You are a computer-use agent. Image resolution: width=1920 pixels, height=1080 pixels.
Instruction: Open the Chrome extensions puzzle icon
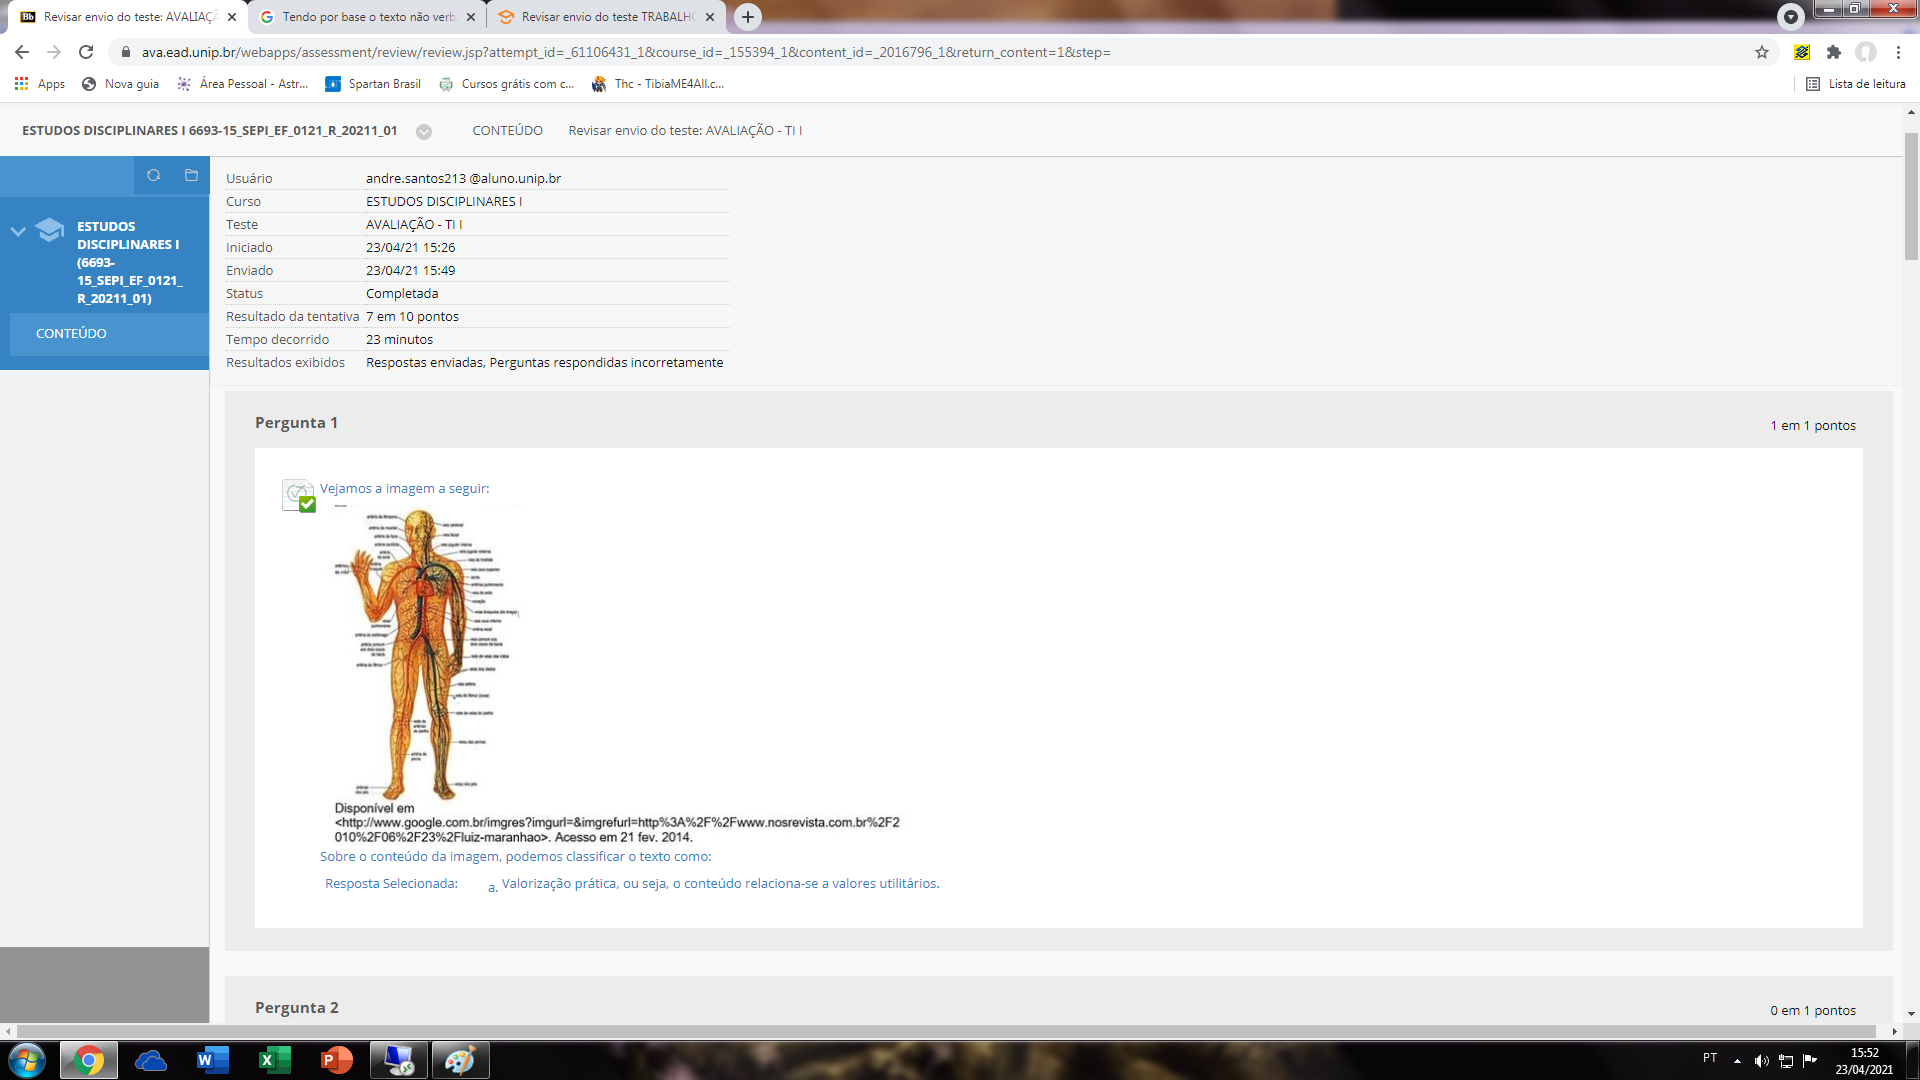point(1833,52)
